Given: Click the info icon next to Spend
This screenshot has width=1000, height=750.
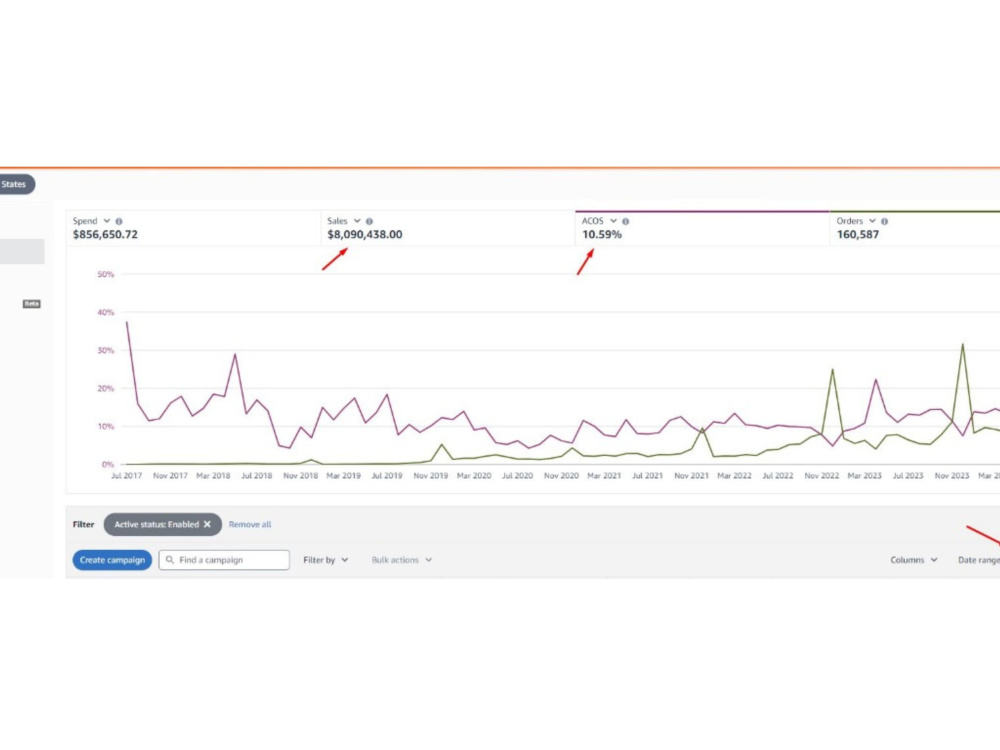Looking at the screenshot, I should pos(119,221).
